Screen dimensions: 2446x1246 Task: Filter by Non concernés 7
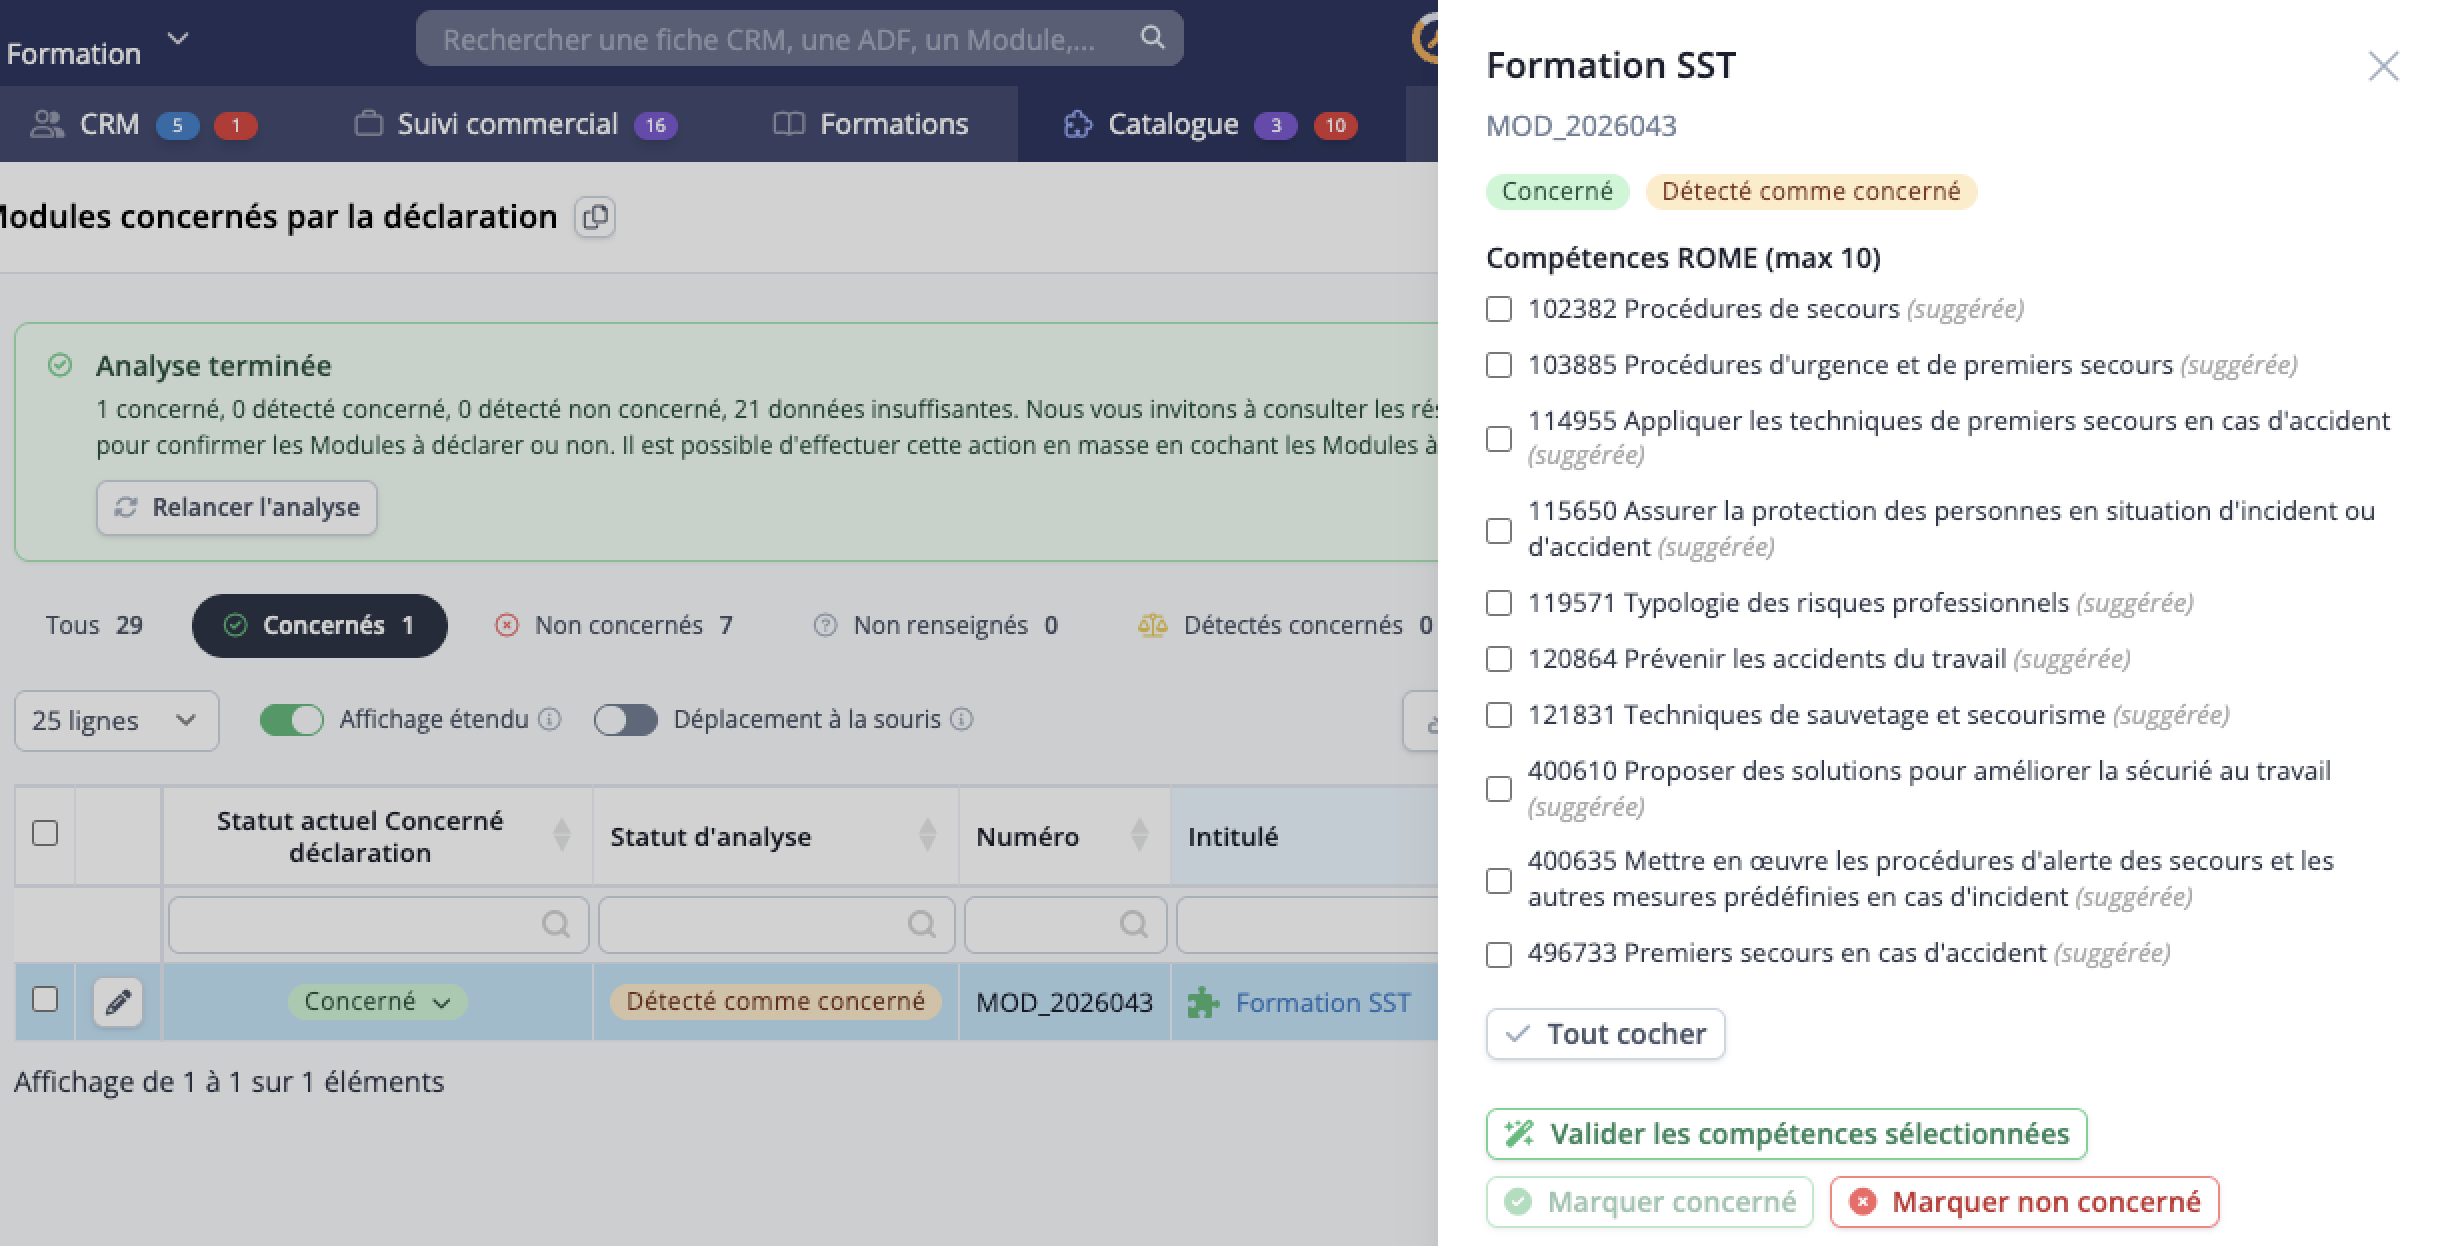click(614, 625)
